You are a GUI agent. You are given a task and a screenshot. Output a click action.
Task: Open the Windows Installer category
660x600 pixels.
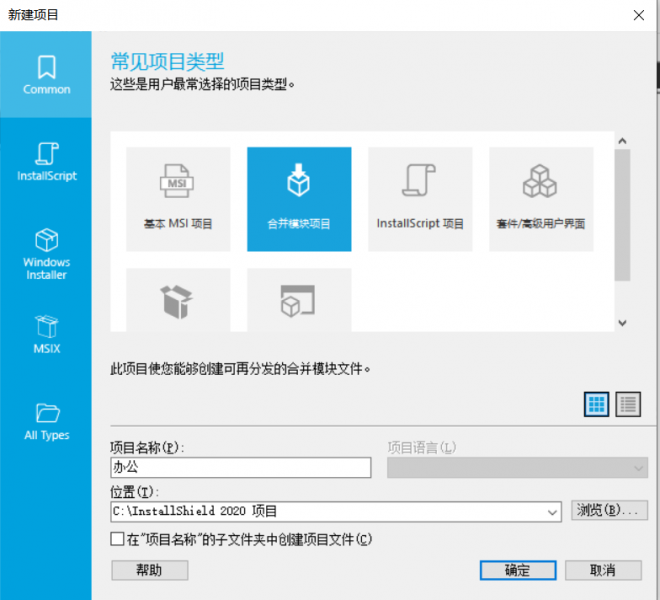pyautogui.click(x=46, y=254)
